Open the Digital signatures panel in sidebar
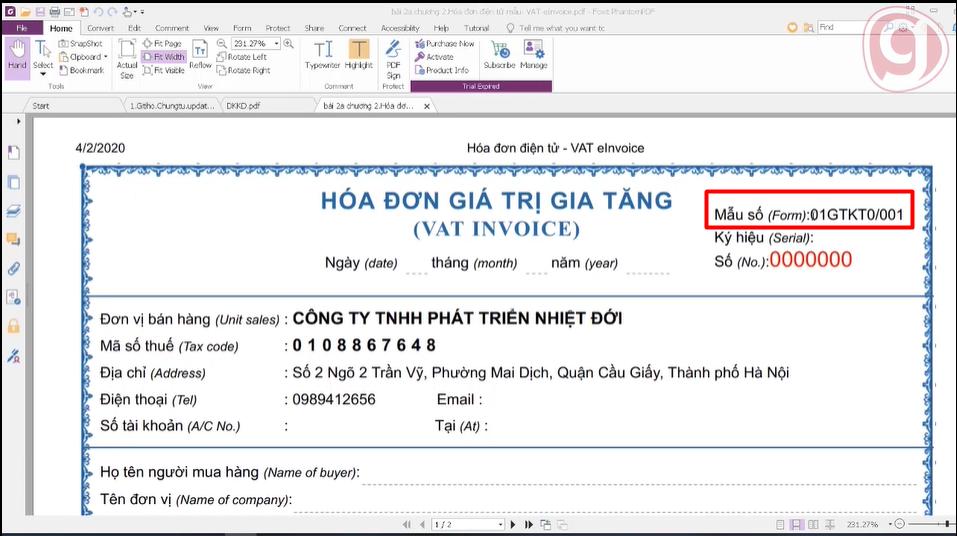The height and width of the screenshot is (536, 957). pos(13,356)
